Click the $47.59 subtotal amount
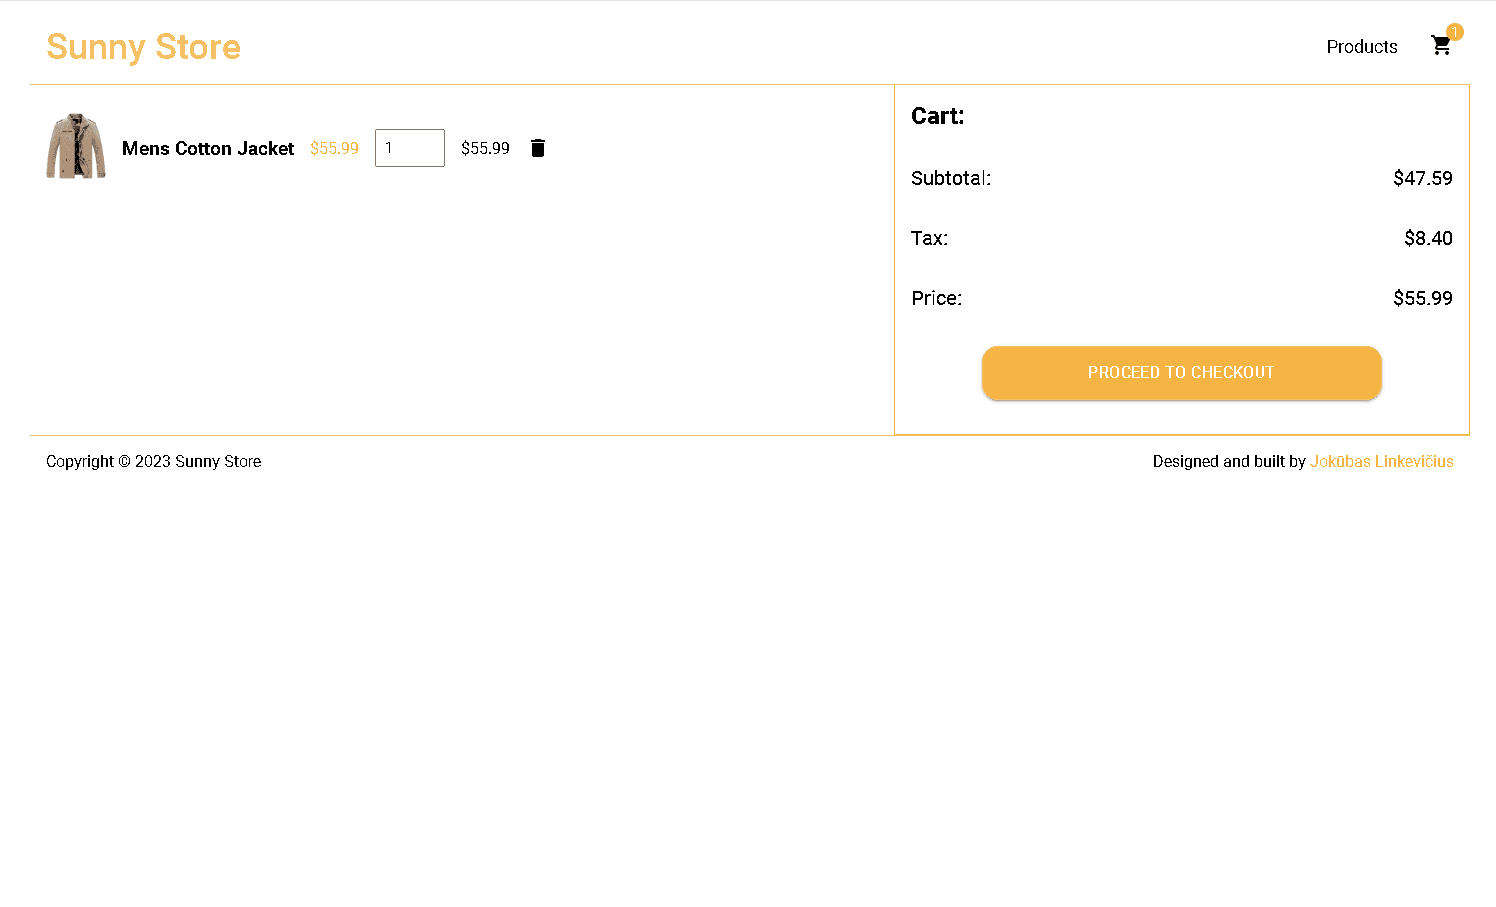Viewport: 1496px width, 907px height. pos(1422,178)
